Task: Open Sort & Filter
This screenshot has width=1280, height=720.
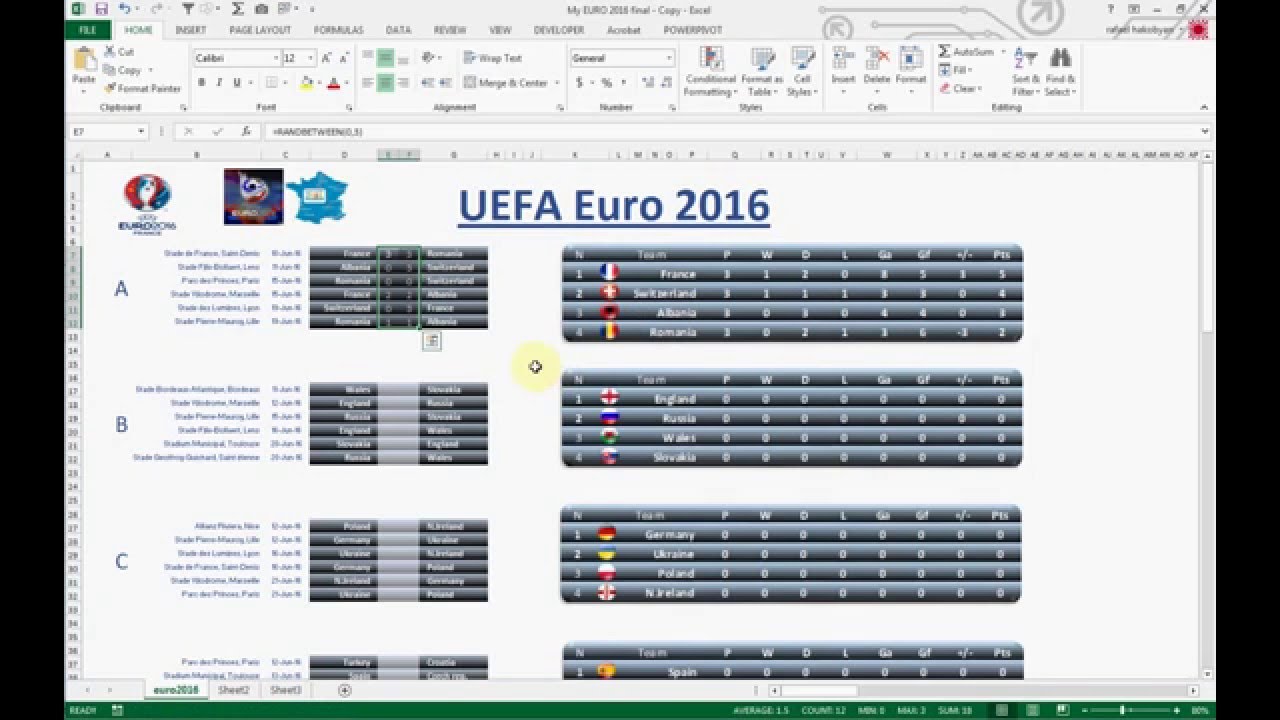Action: coord(1026,72)
